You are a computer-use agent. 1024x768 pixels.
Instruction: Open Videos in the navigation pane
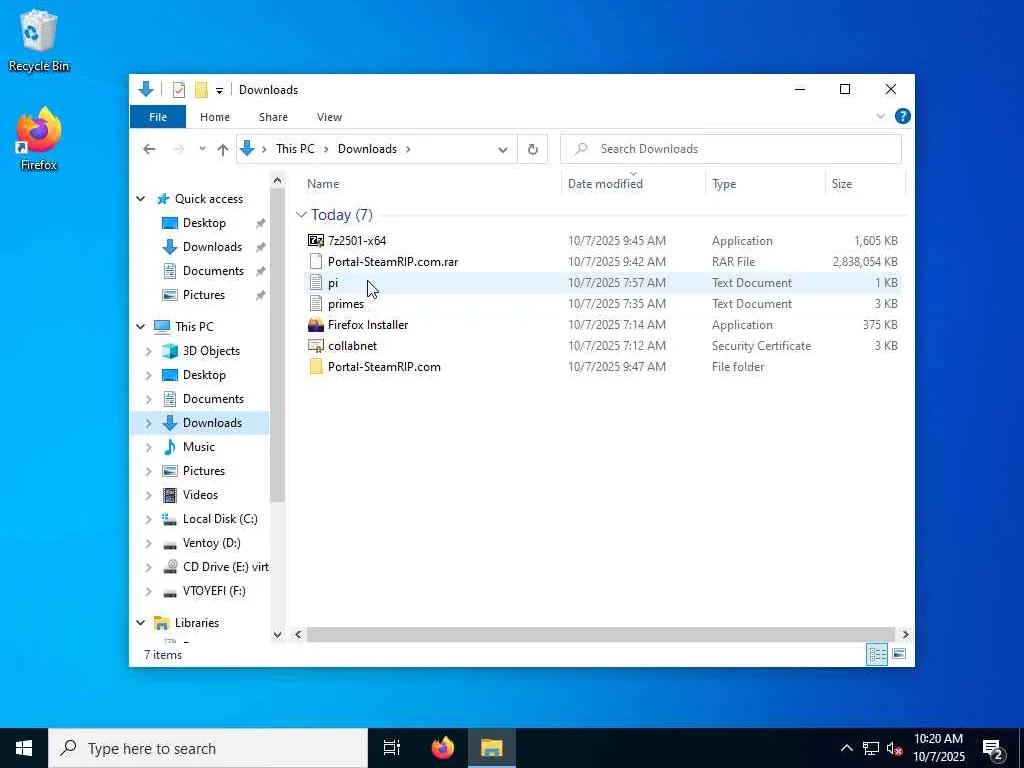pyautogui.click(x=200, y=495)
